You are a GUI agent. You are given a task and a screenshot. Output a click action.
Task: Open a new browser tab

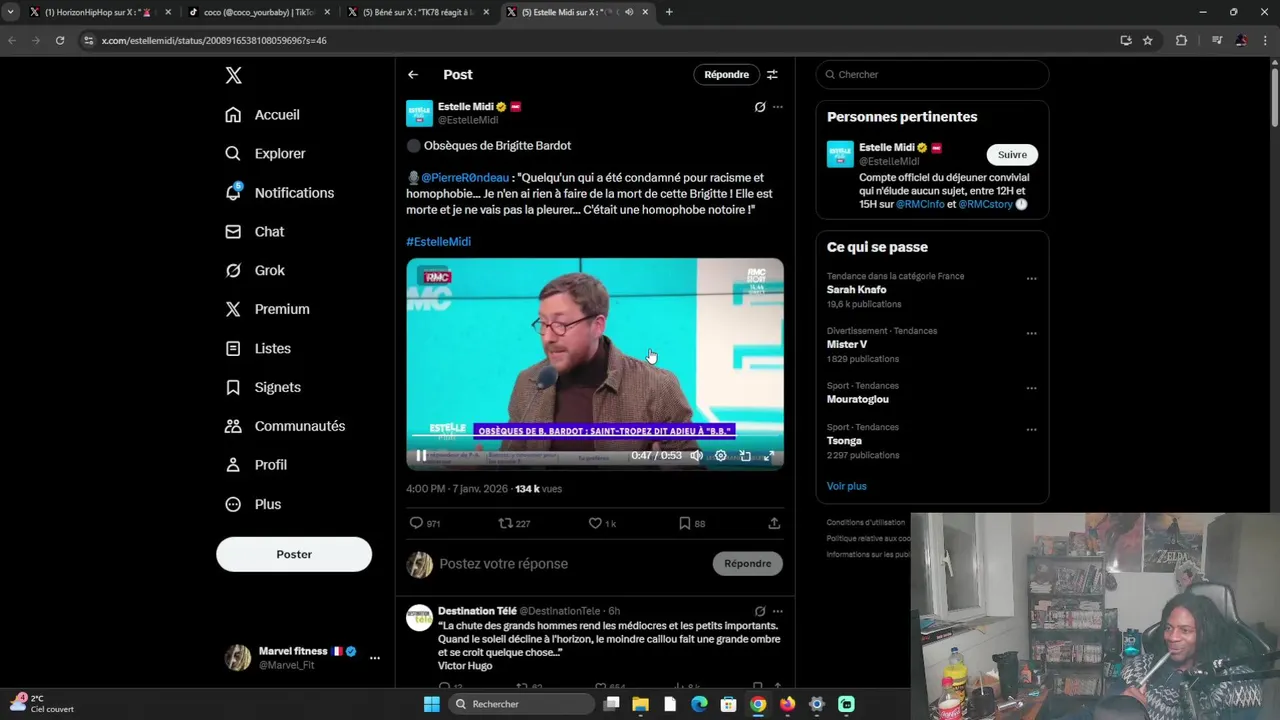(669, 12)
